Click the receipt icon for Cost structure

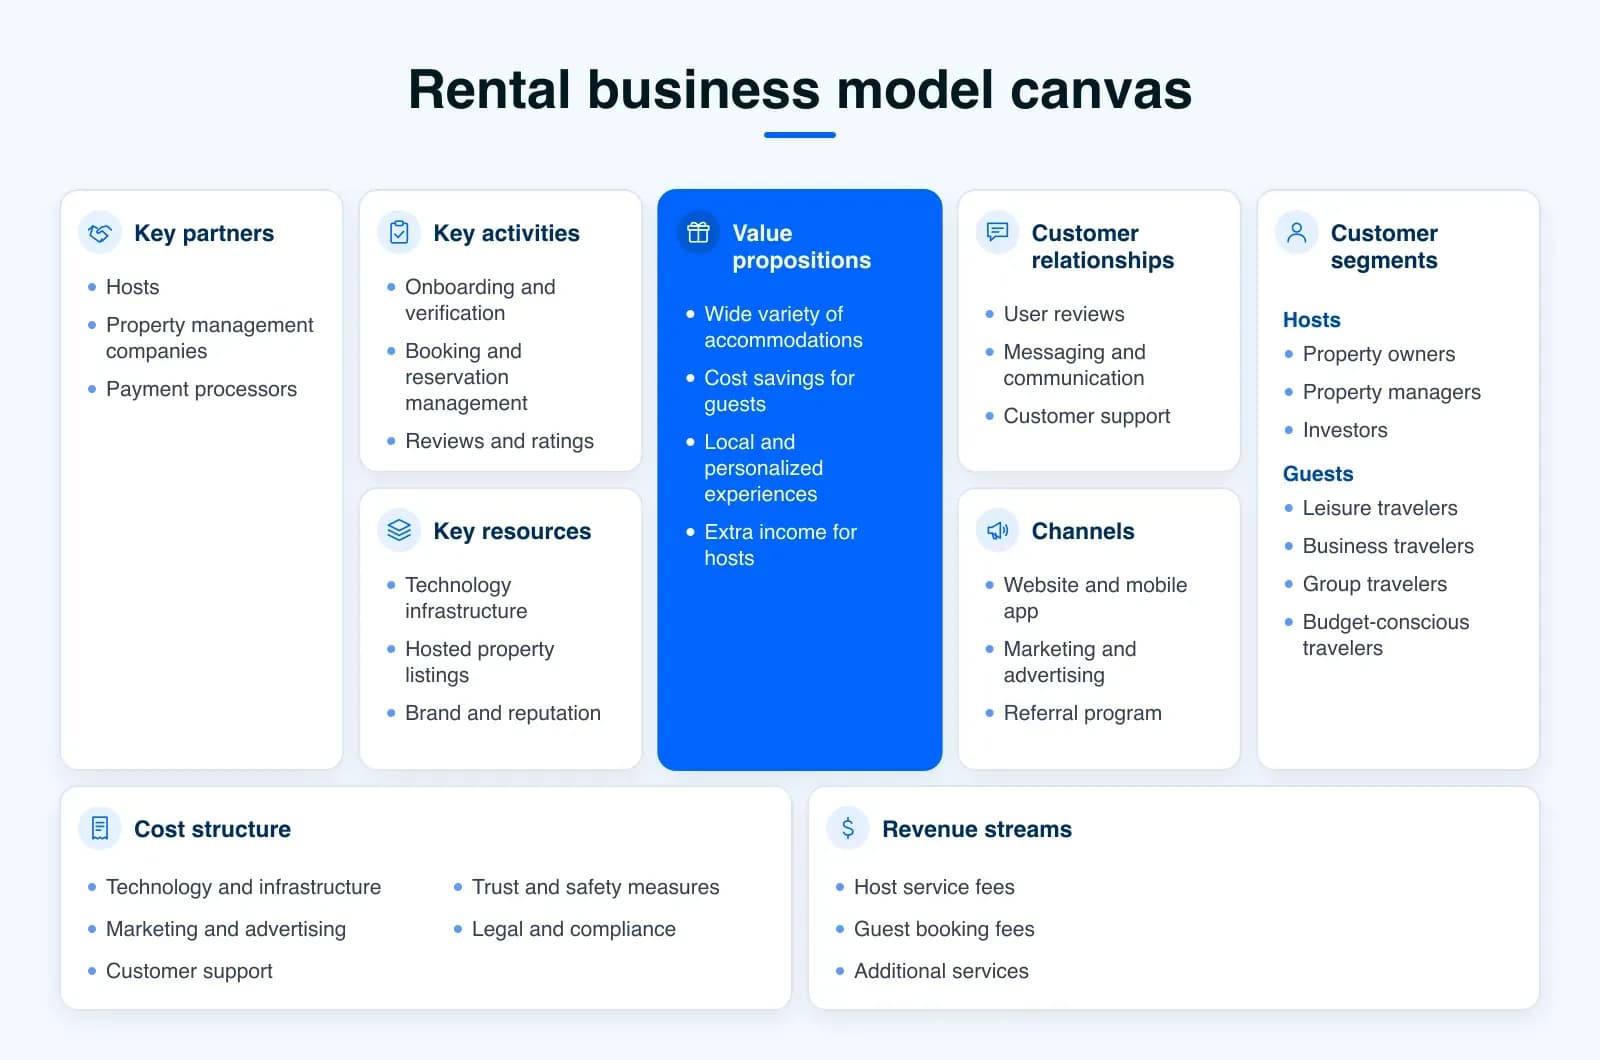(x=100, y=828)
